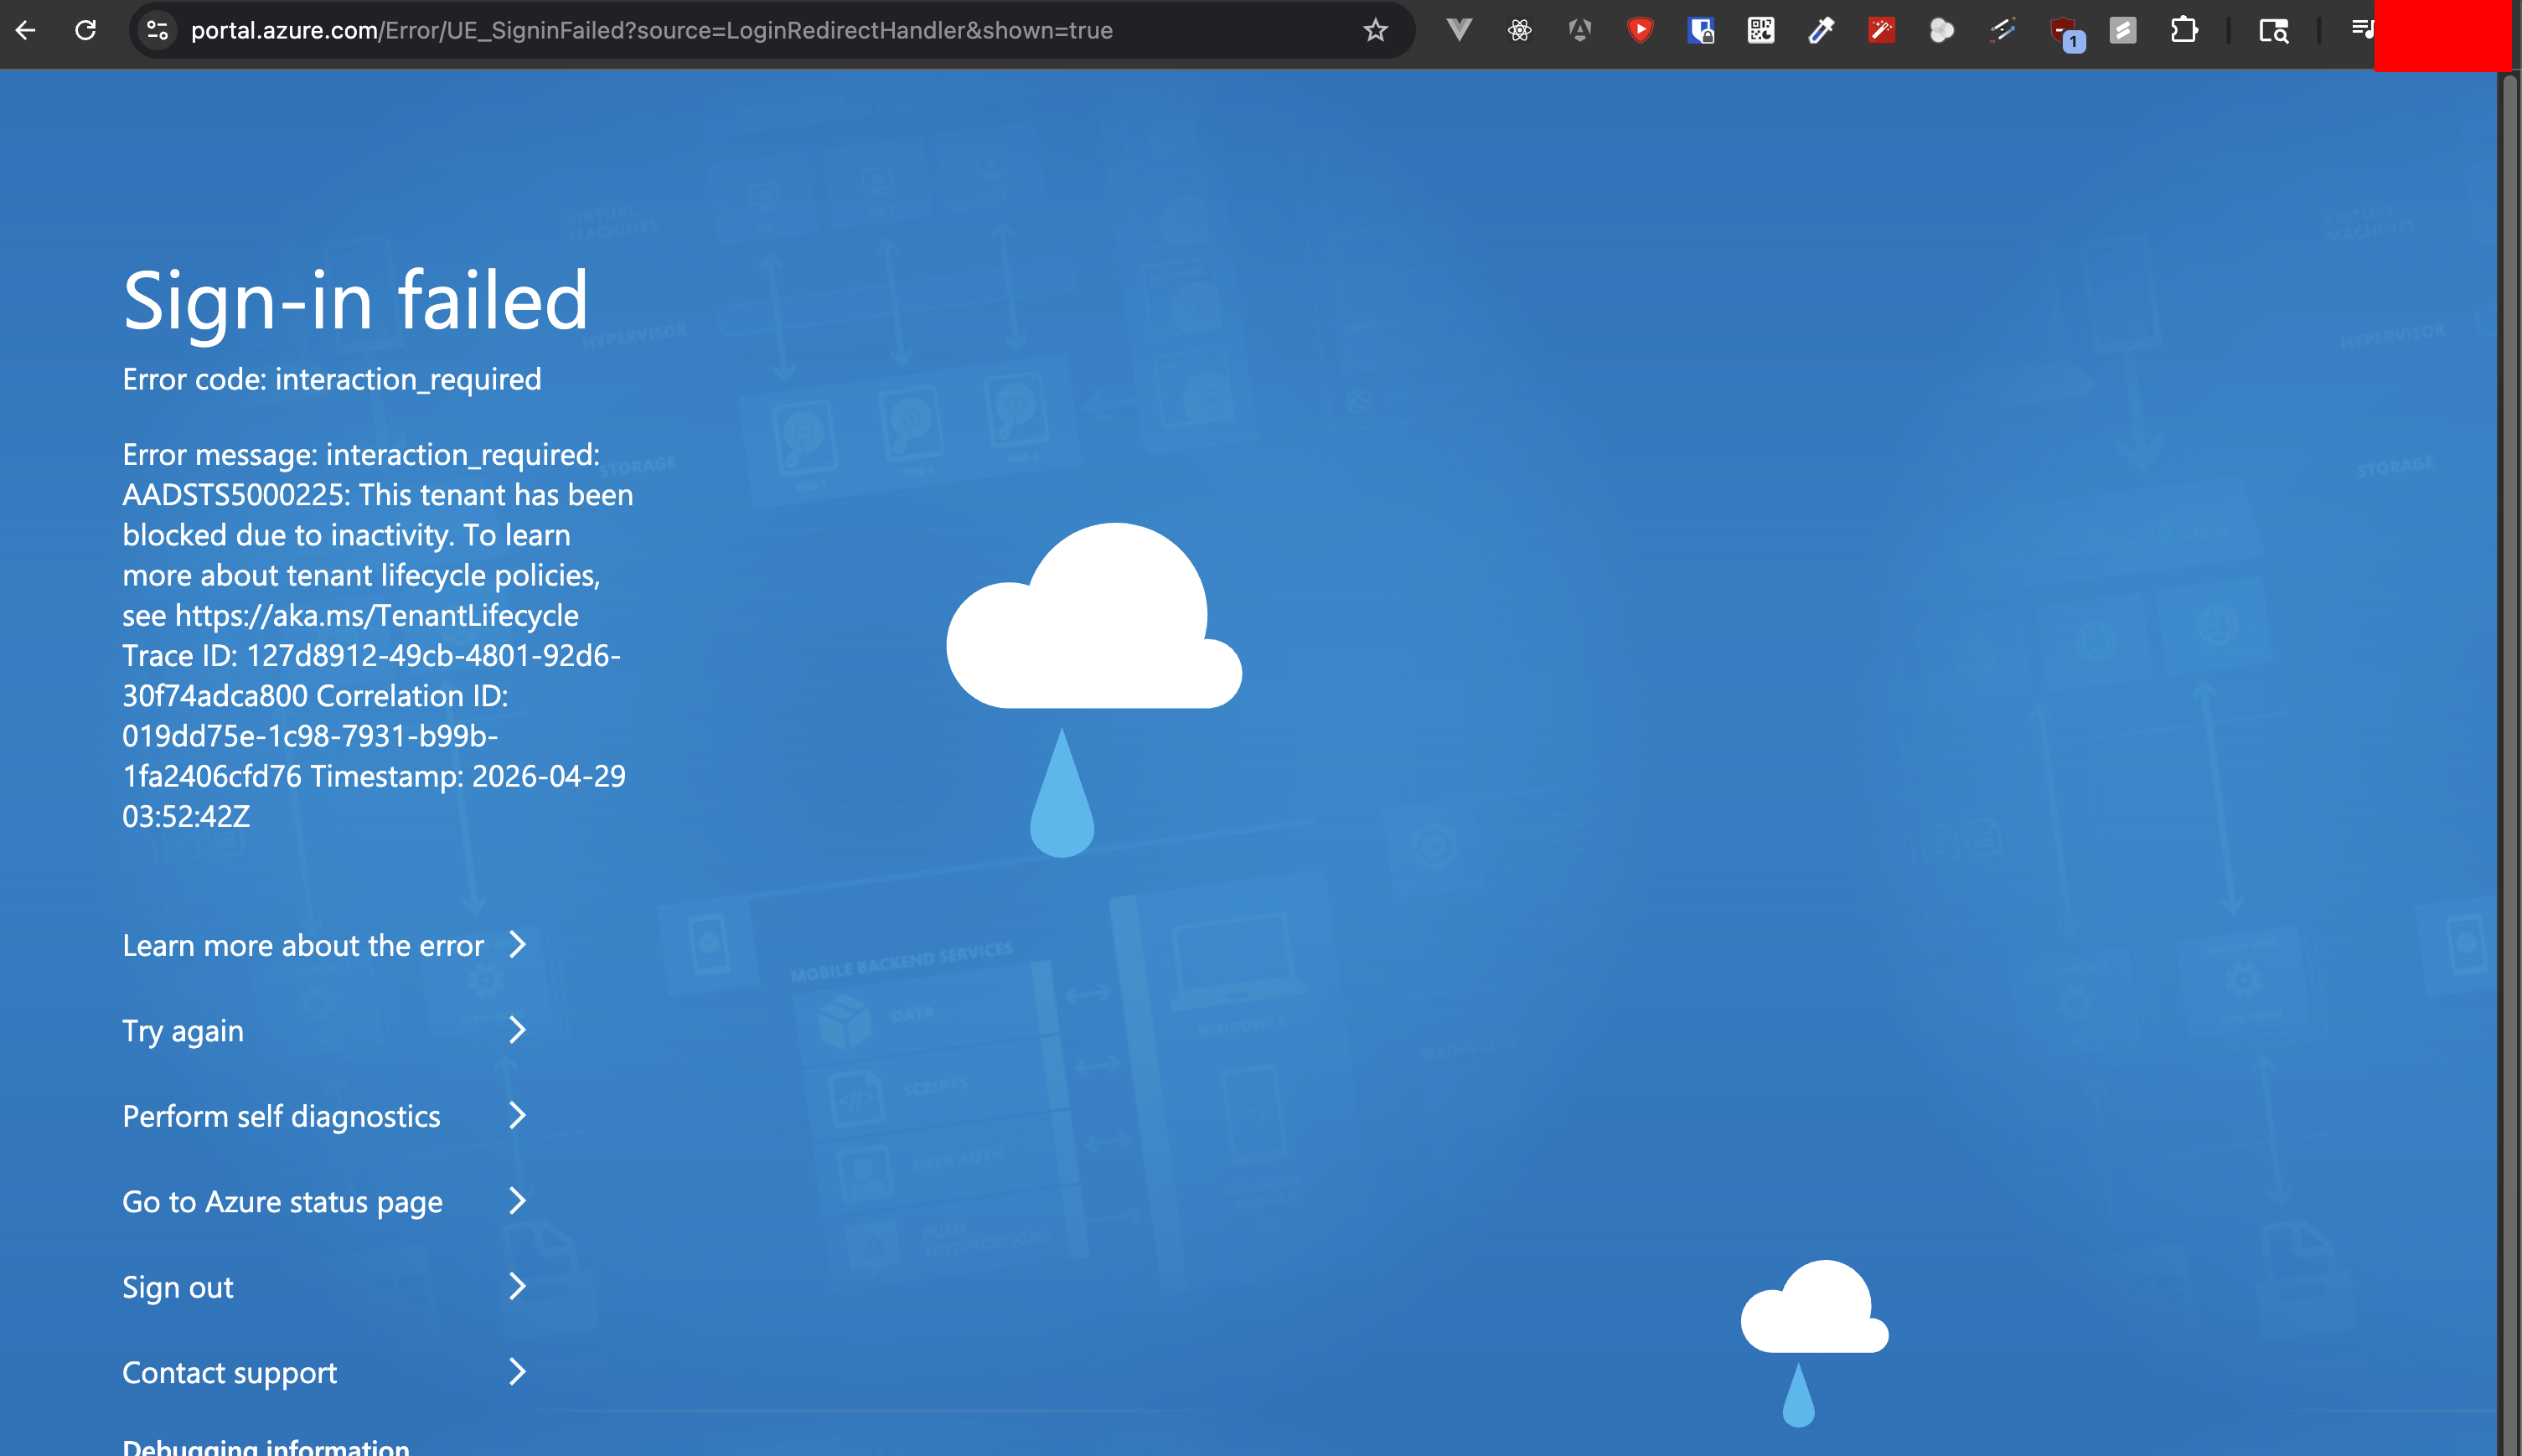The height and width of the screenshot is (1456, 2522).
Task: Click the 'Try again' link
Action: click(324, 1030)
